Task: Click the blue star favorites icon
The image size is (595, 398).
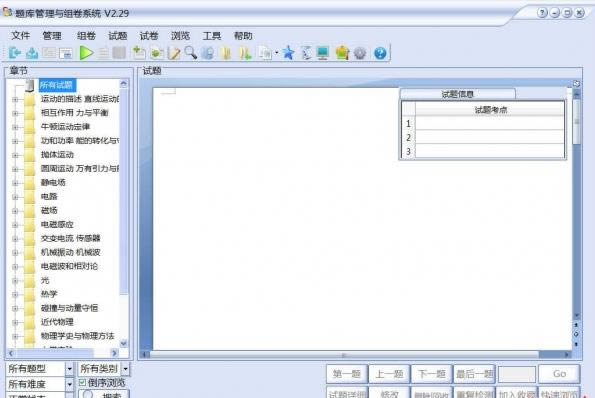Action: coord(288,53)
